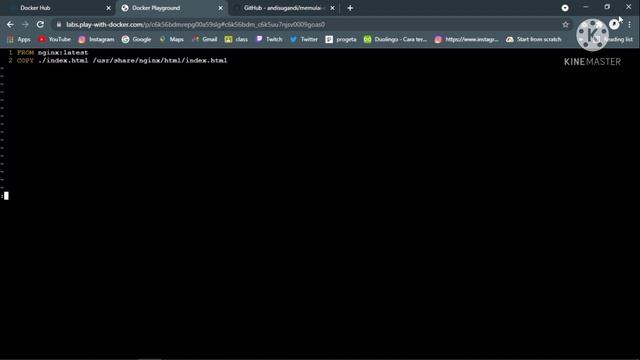Open the Maps bookmark

click(x=171, y=39)
